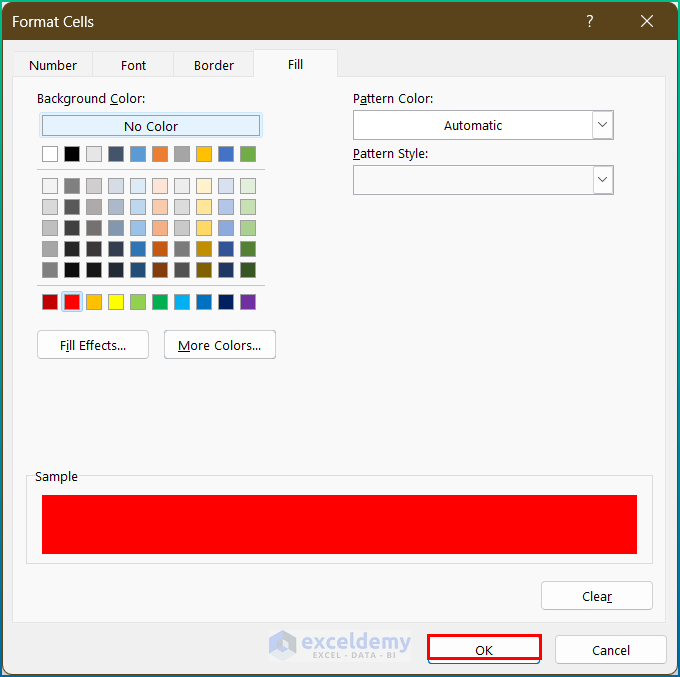The height and width of the screenshot is (677, 680).
Task: Switch to the Number tab
Action: coord(53,65)
